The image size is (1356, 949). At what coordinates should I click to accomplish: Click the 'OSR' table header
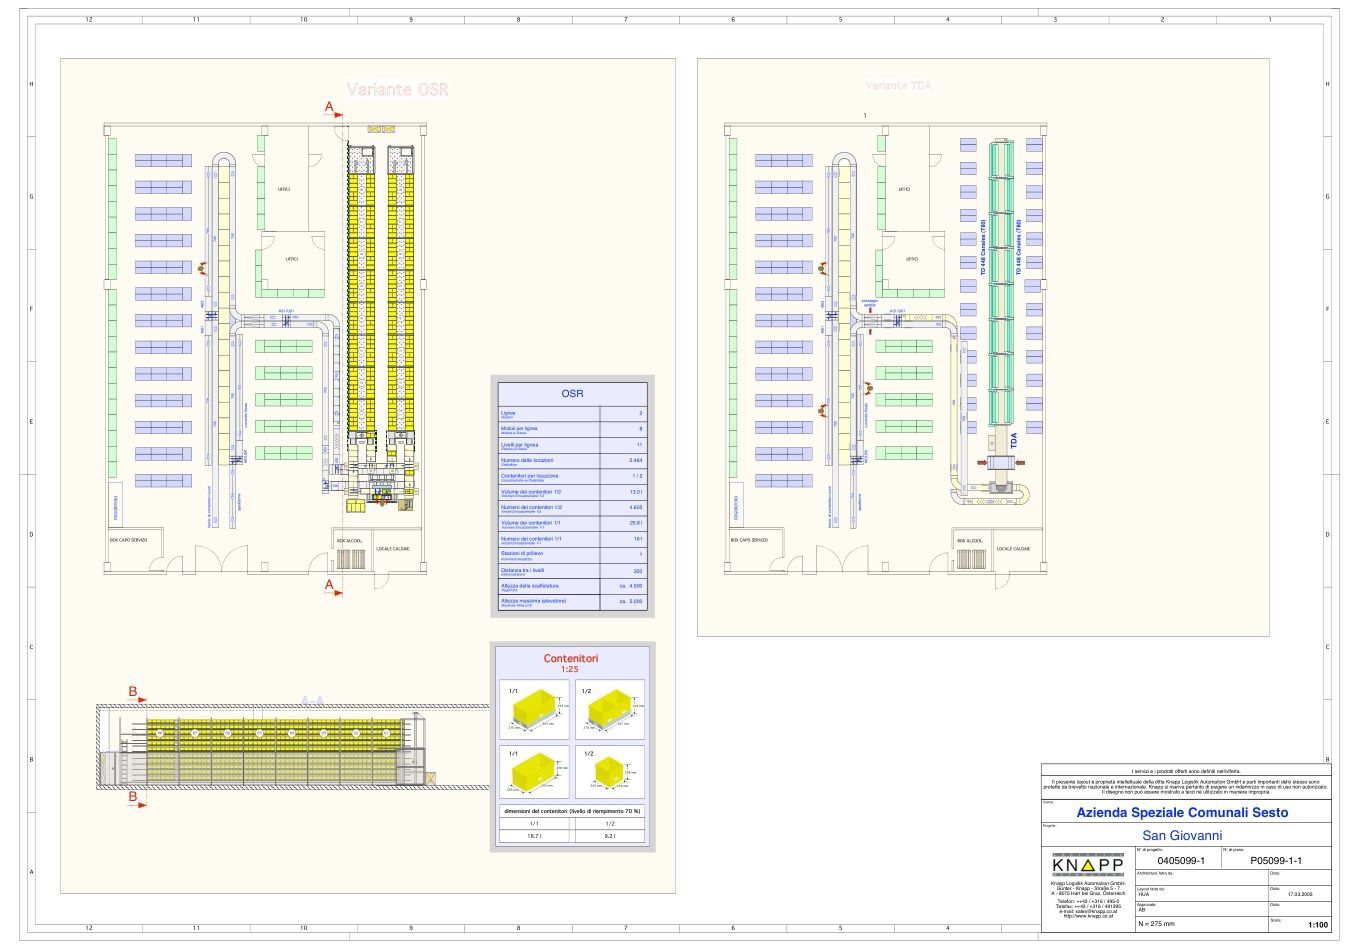pyautogui.click(x=572, y=394)
